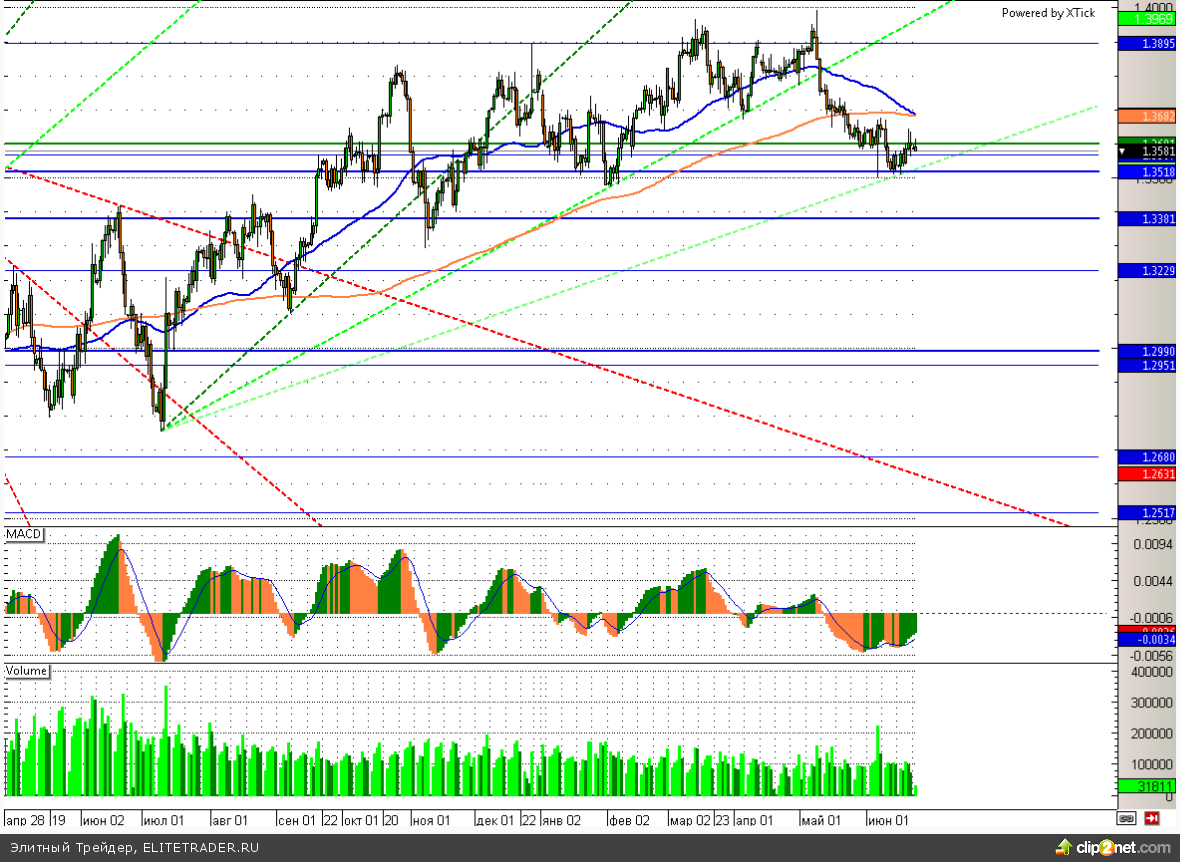Click the 300000 volume axis value
Viewport: 1180px width, 862px height.
pyautogui.click(x=1151, y=703)
